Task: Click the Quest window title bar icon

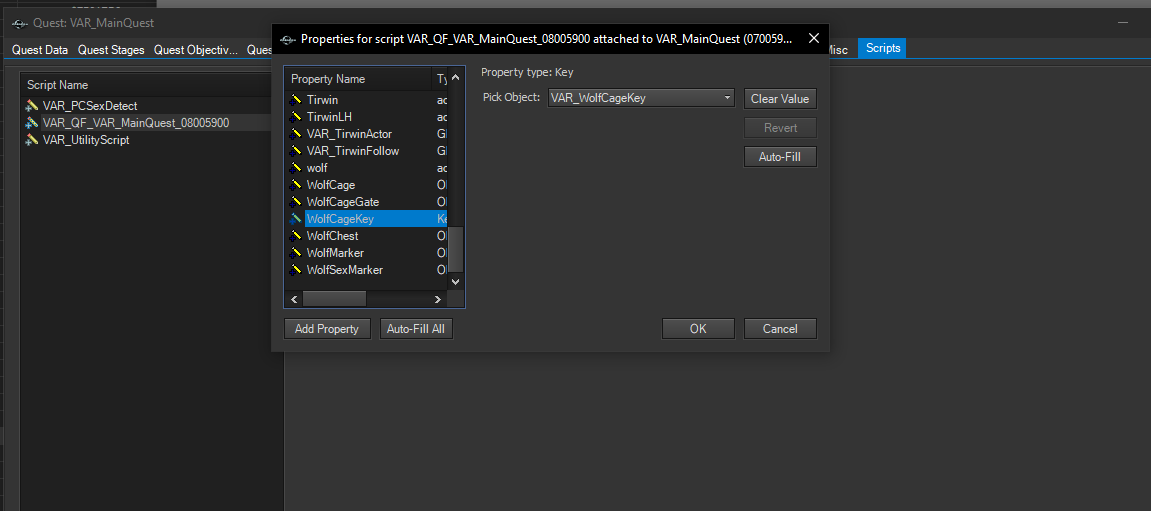Action: click(x=20, y=23)
